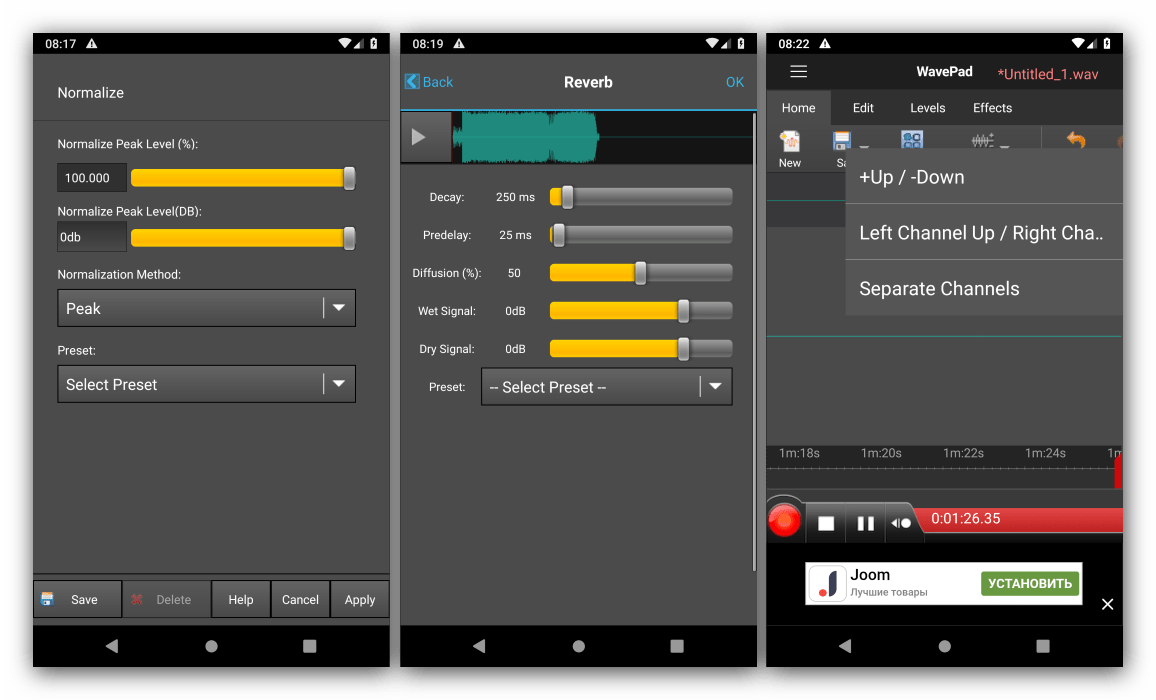Expand the Normalization Method Peak dropdown
This screenshot has width=1156, height=700.
(206, 309)
